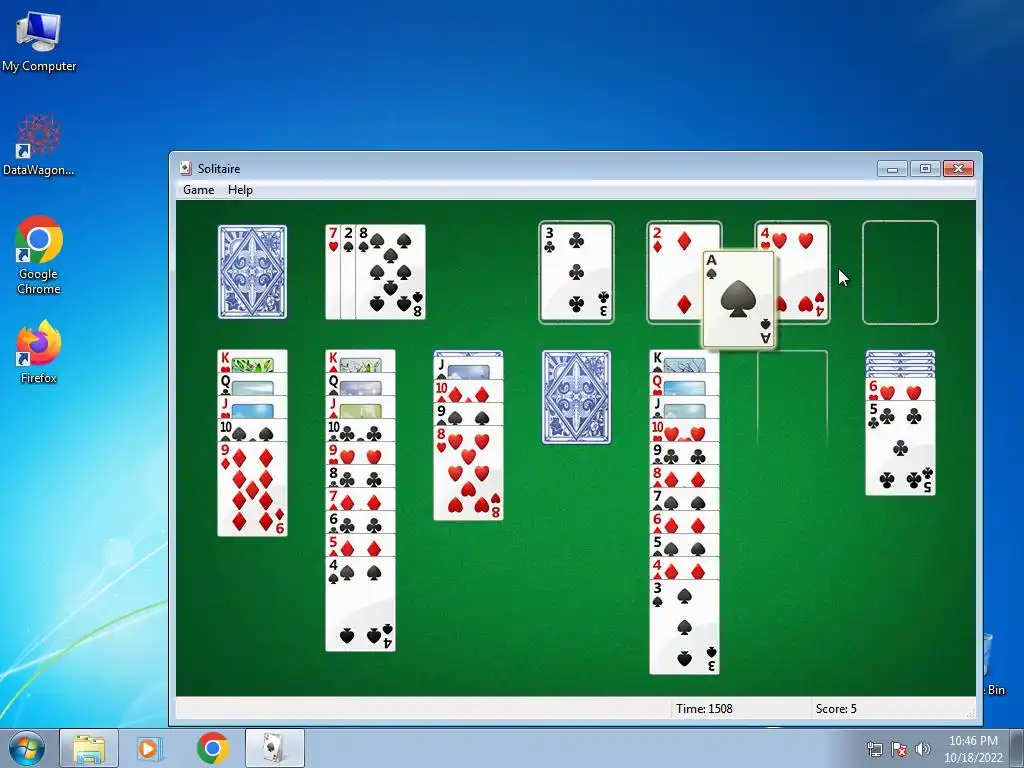Viewport: 1024px width, 768px height.
Task: Select the 9 of diamonds in first column
Action: pos(252,488)
